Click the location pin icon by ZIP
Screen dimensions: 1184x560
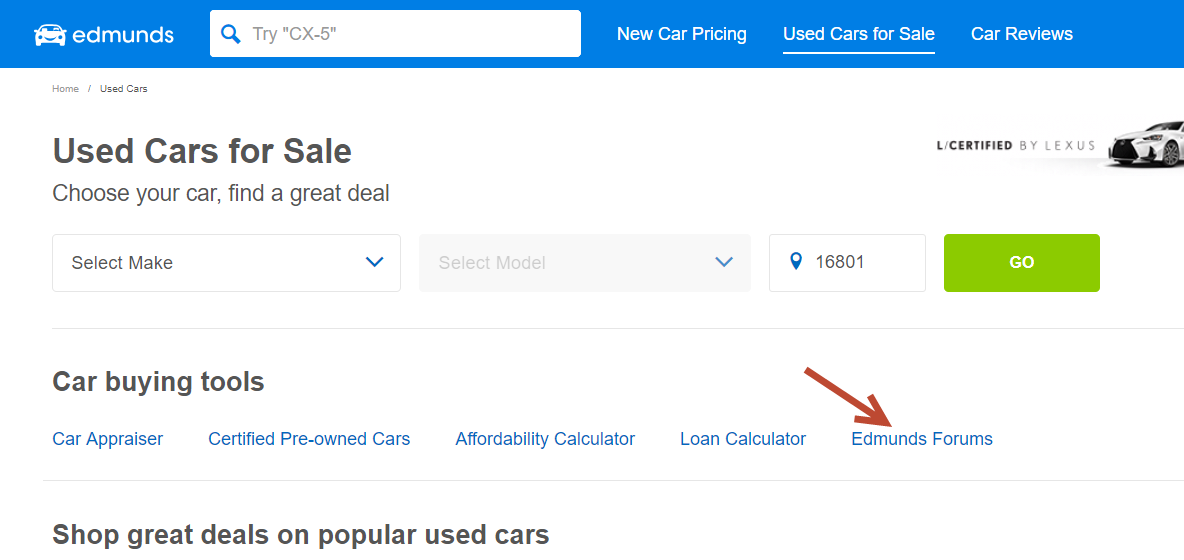point(794,262)
